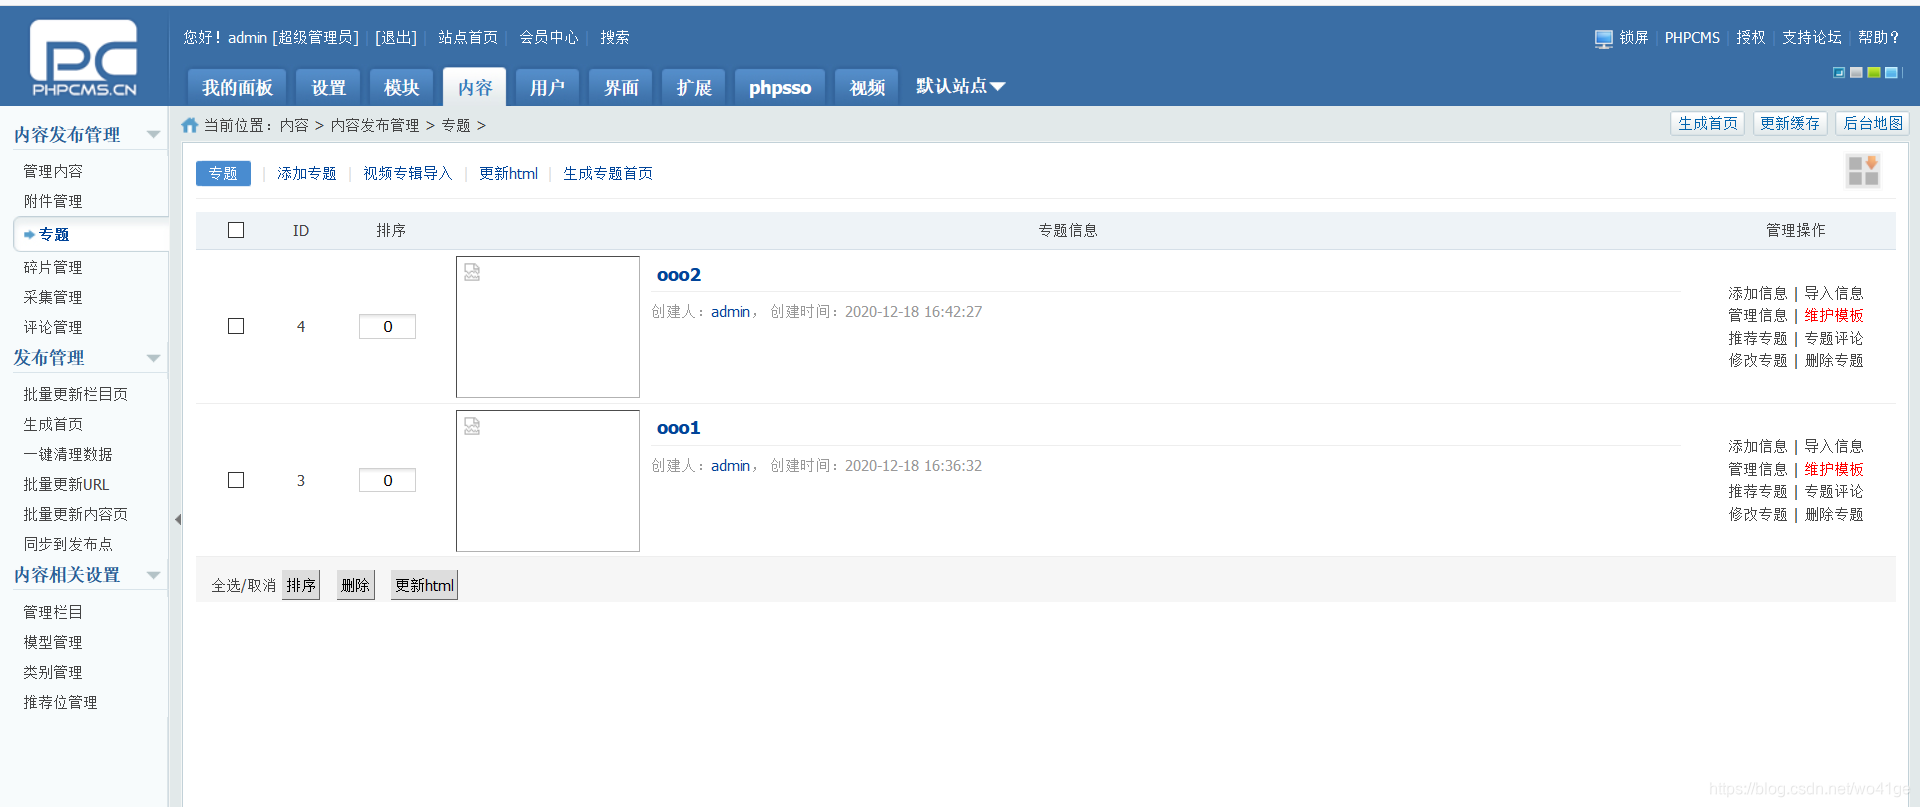Open the quick panel grid icon
The width and height of the screenshot is (1920, 807).
(x=1863, y=171)
